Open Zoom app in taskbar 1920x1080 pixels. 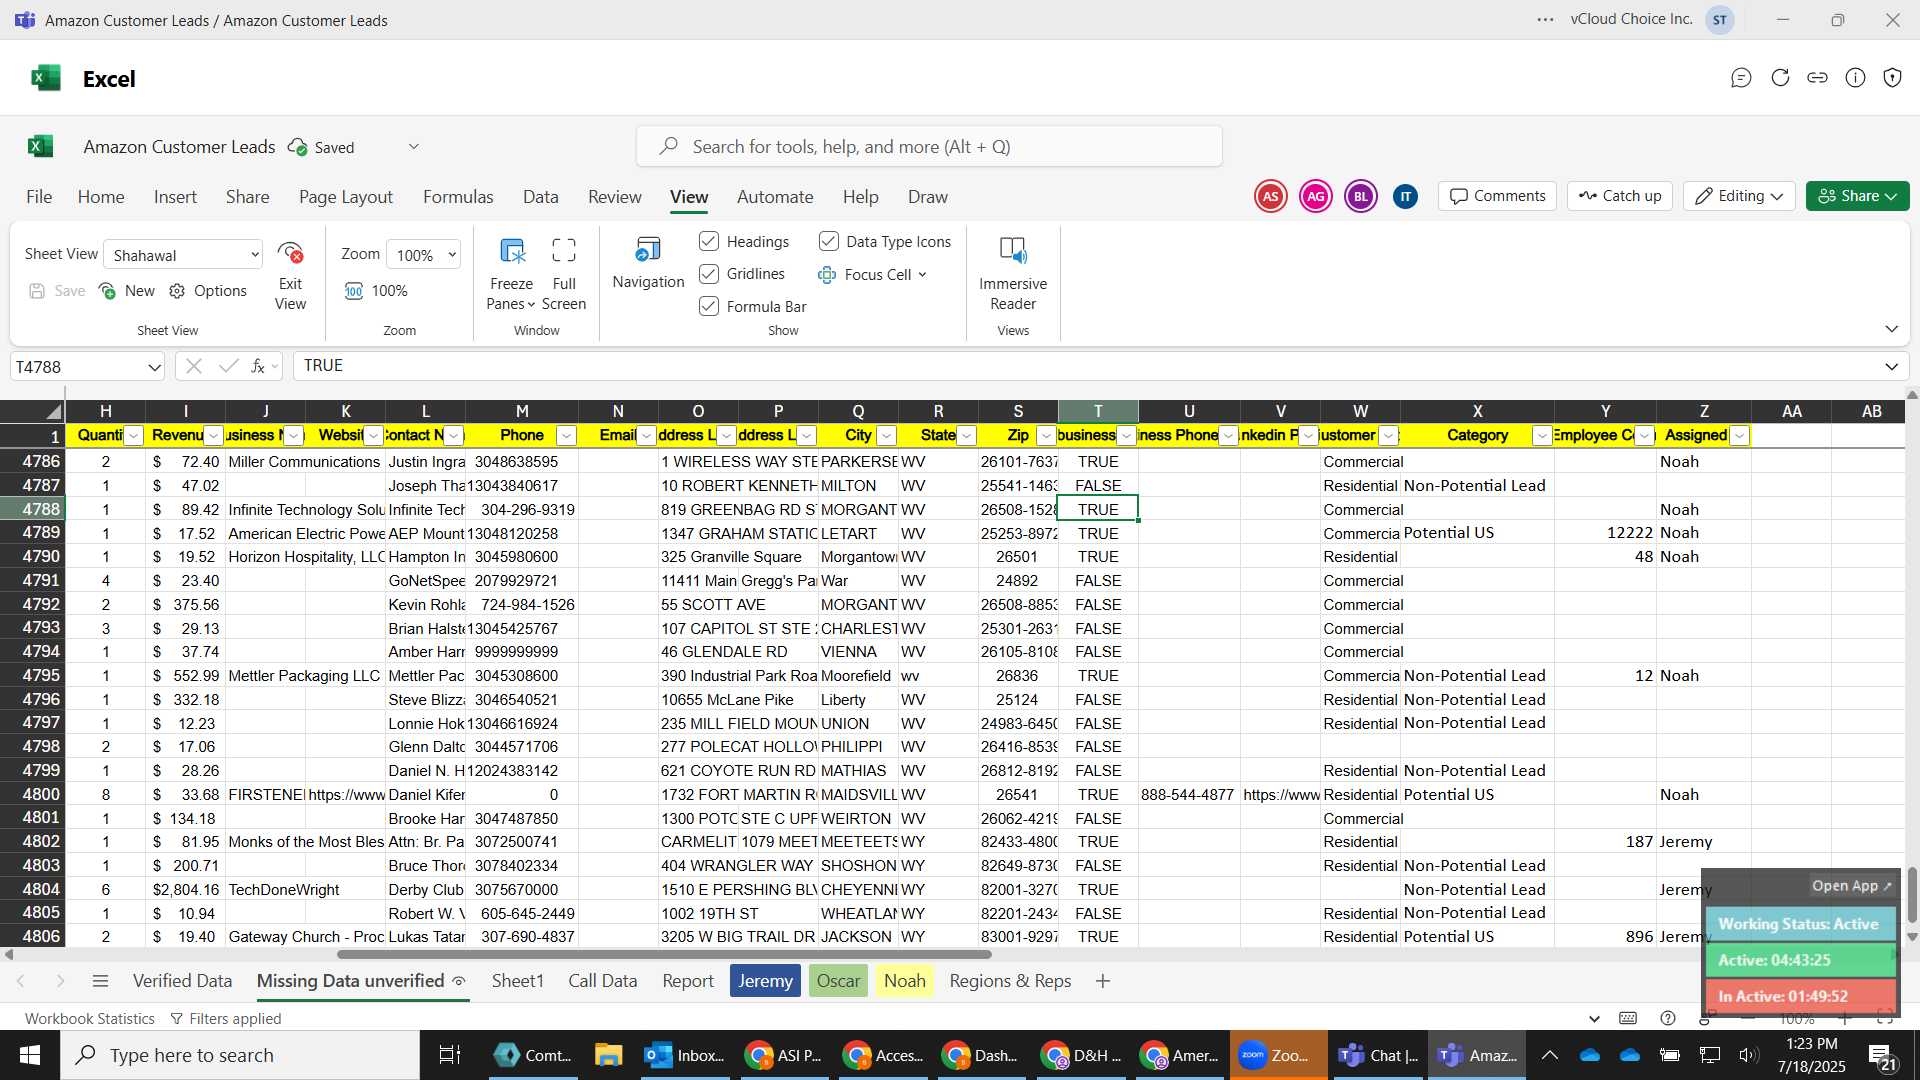[1277, 1055]
